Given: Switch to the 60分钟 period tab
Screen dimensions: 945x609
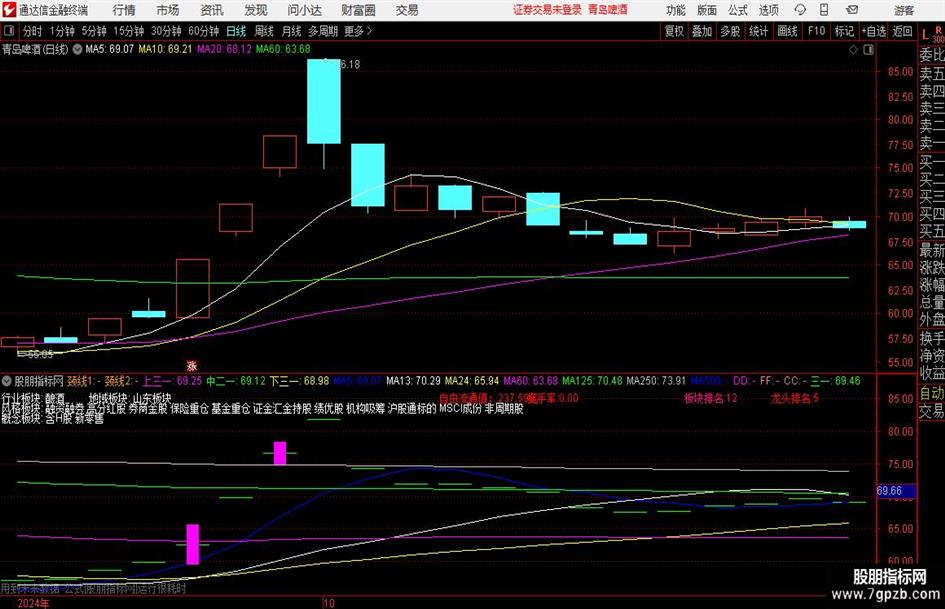Looking at the screenshot, I should coord(204,31).
